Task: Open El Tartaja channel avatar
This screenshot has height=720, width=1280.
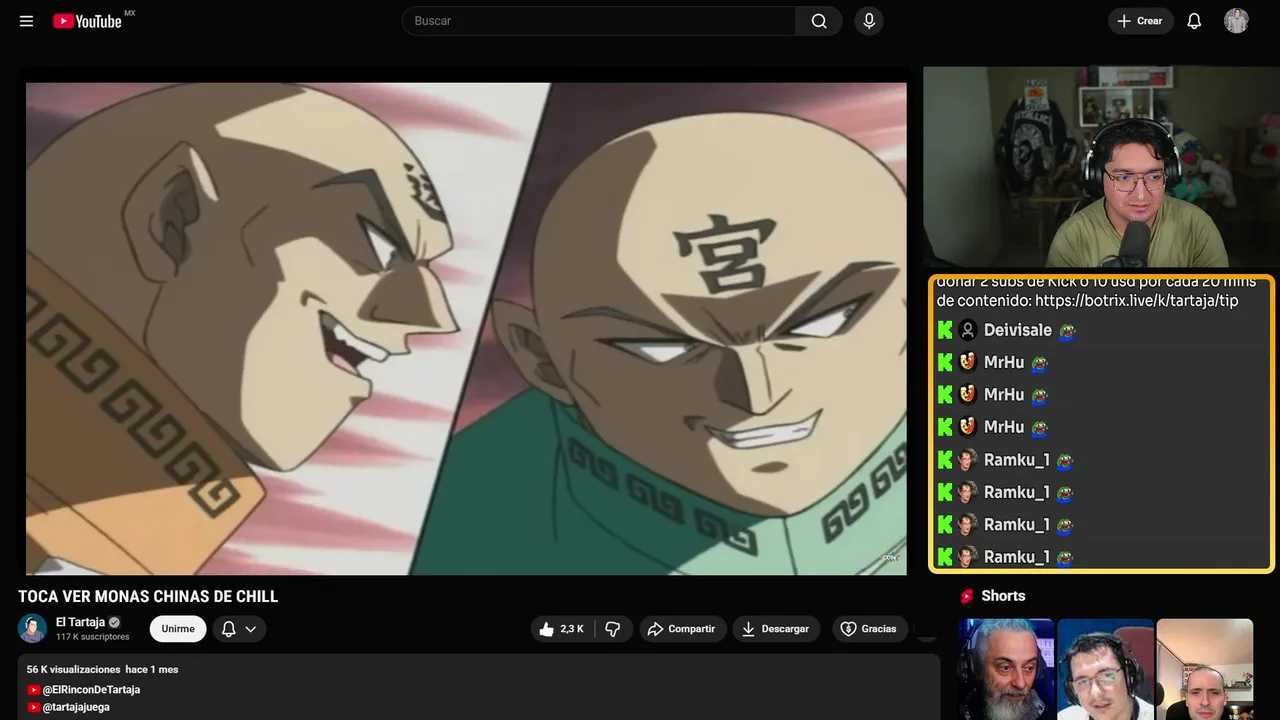Action: (x=33, y=628)
